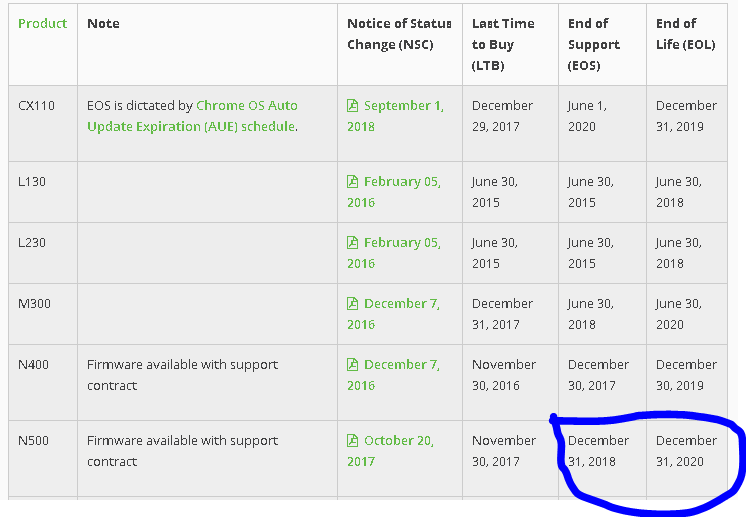The image size is (746, 517).
Task: Click the PDF icon in the L130 row
Action: tap(352, 182)
